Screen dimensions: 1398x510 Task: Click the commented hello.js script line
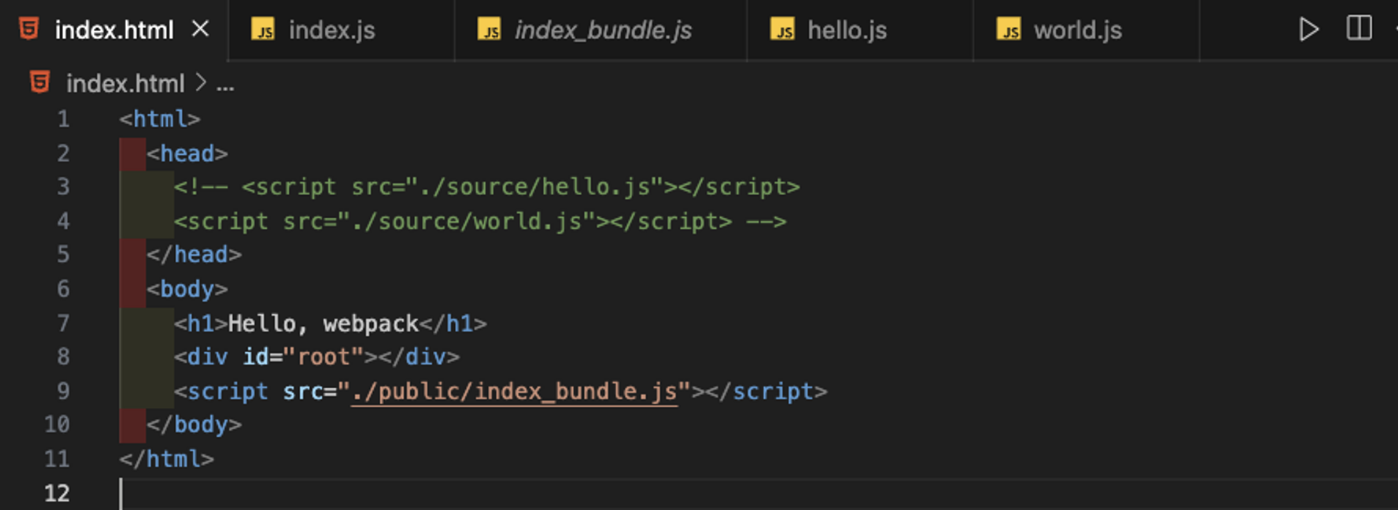[x=487, y=187]
